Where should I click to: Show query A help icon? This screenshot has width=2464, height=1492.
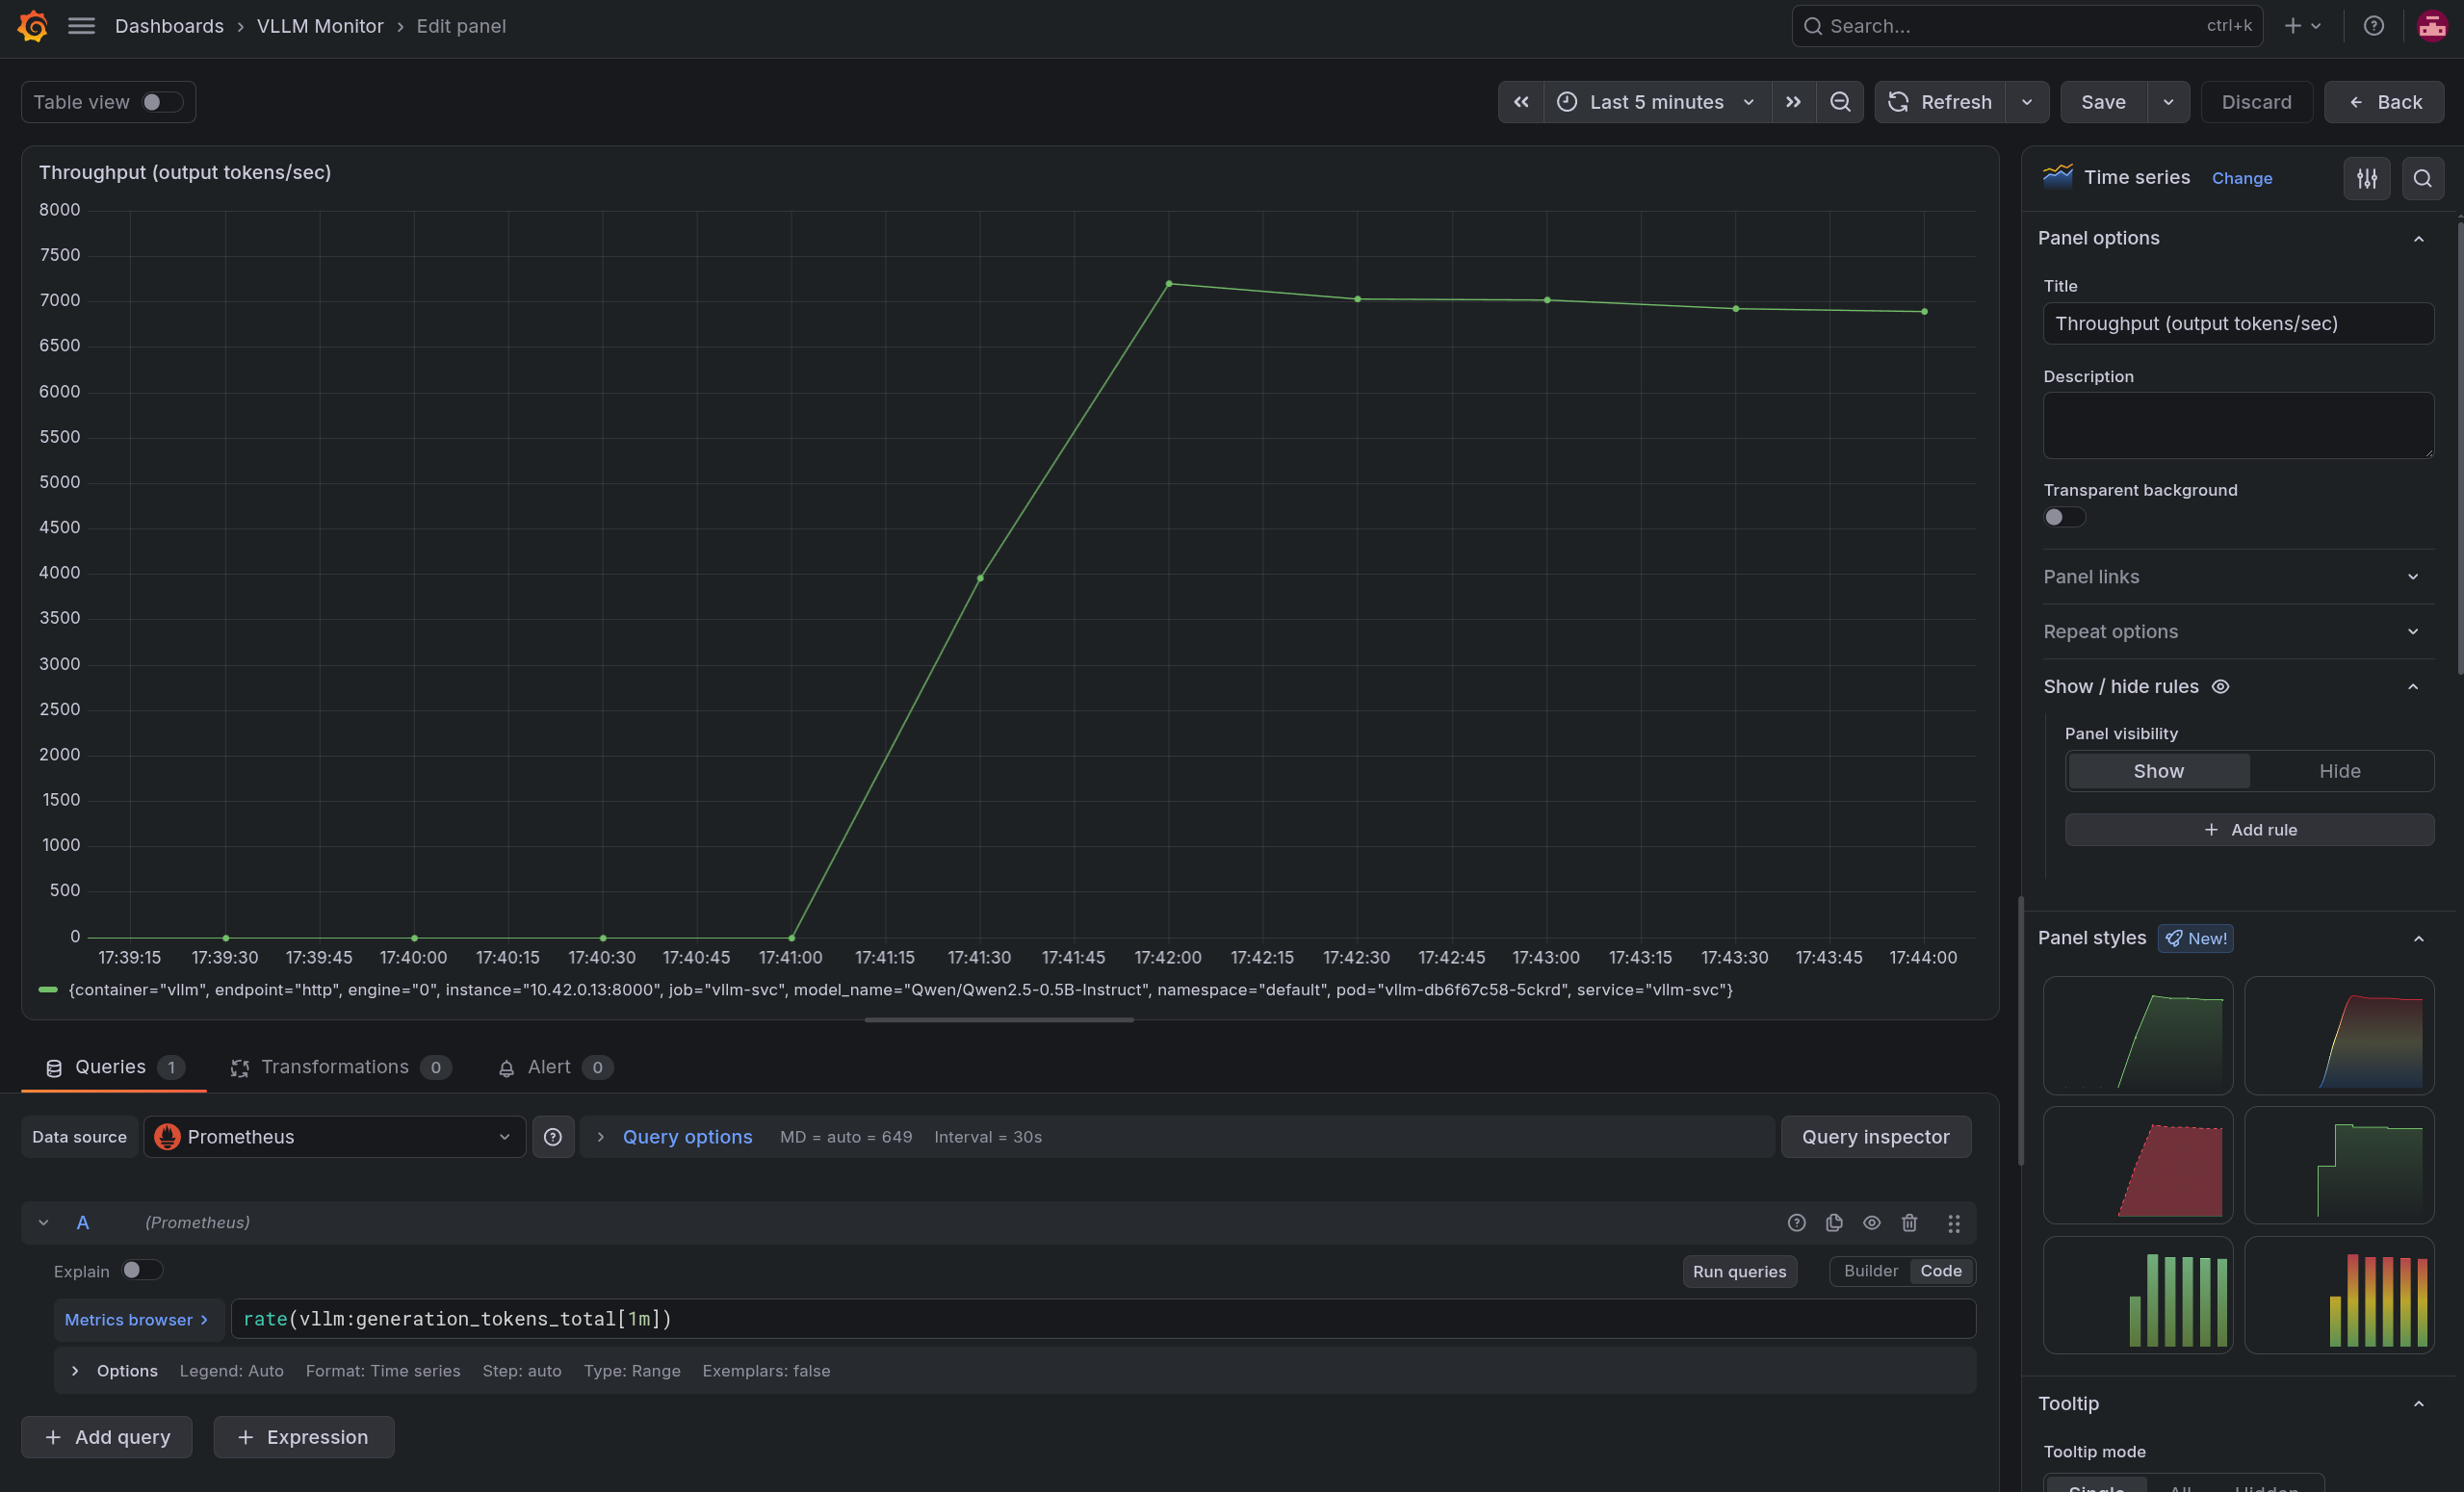point(1796,1223)
